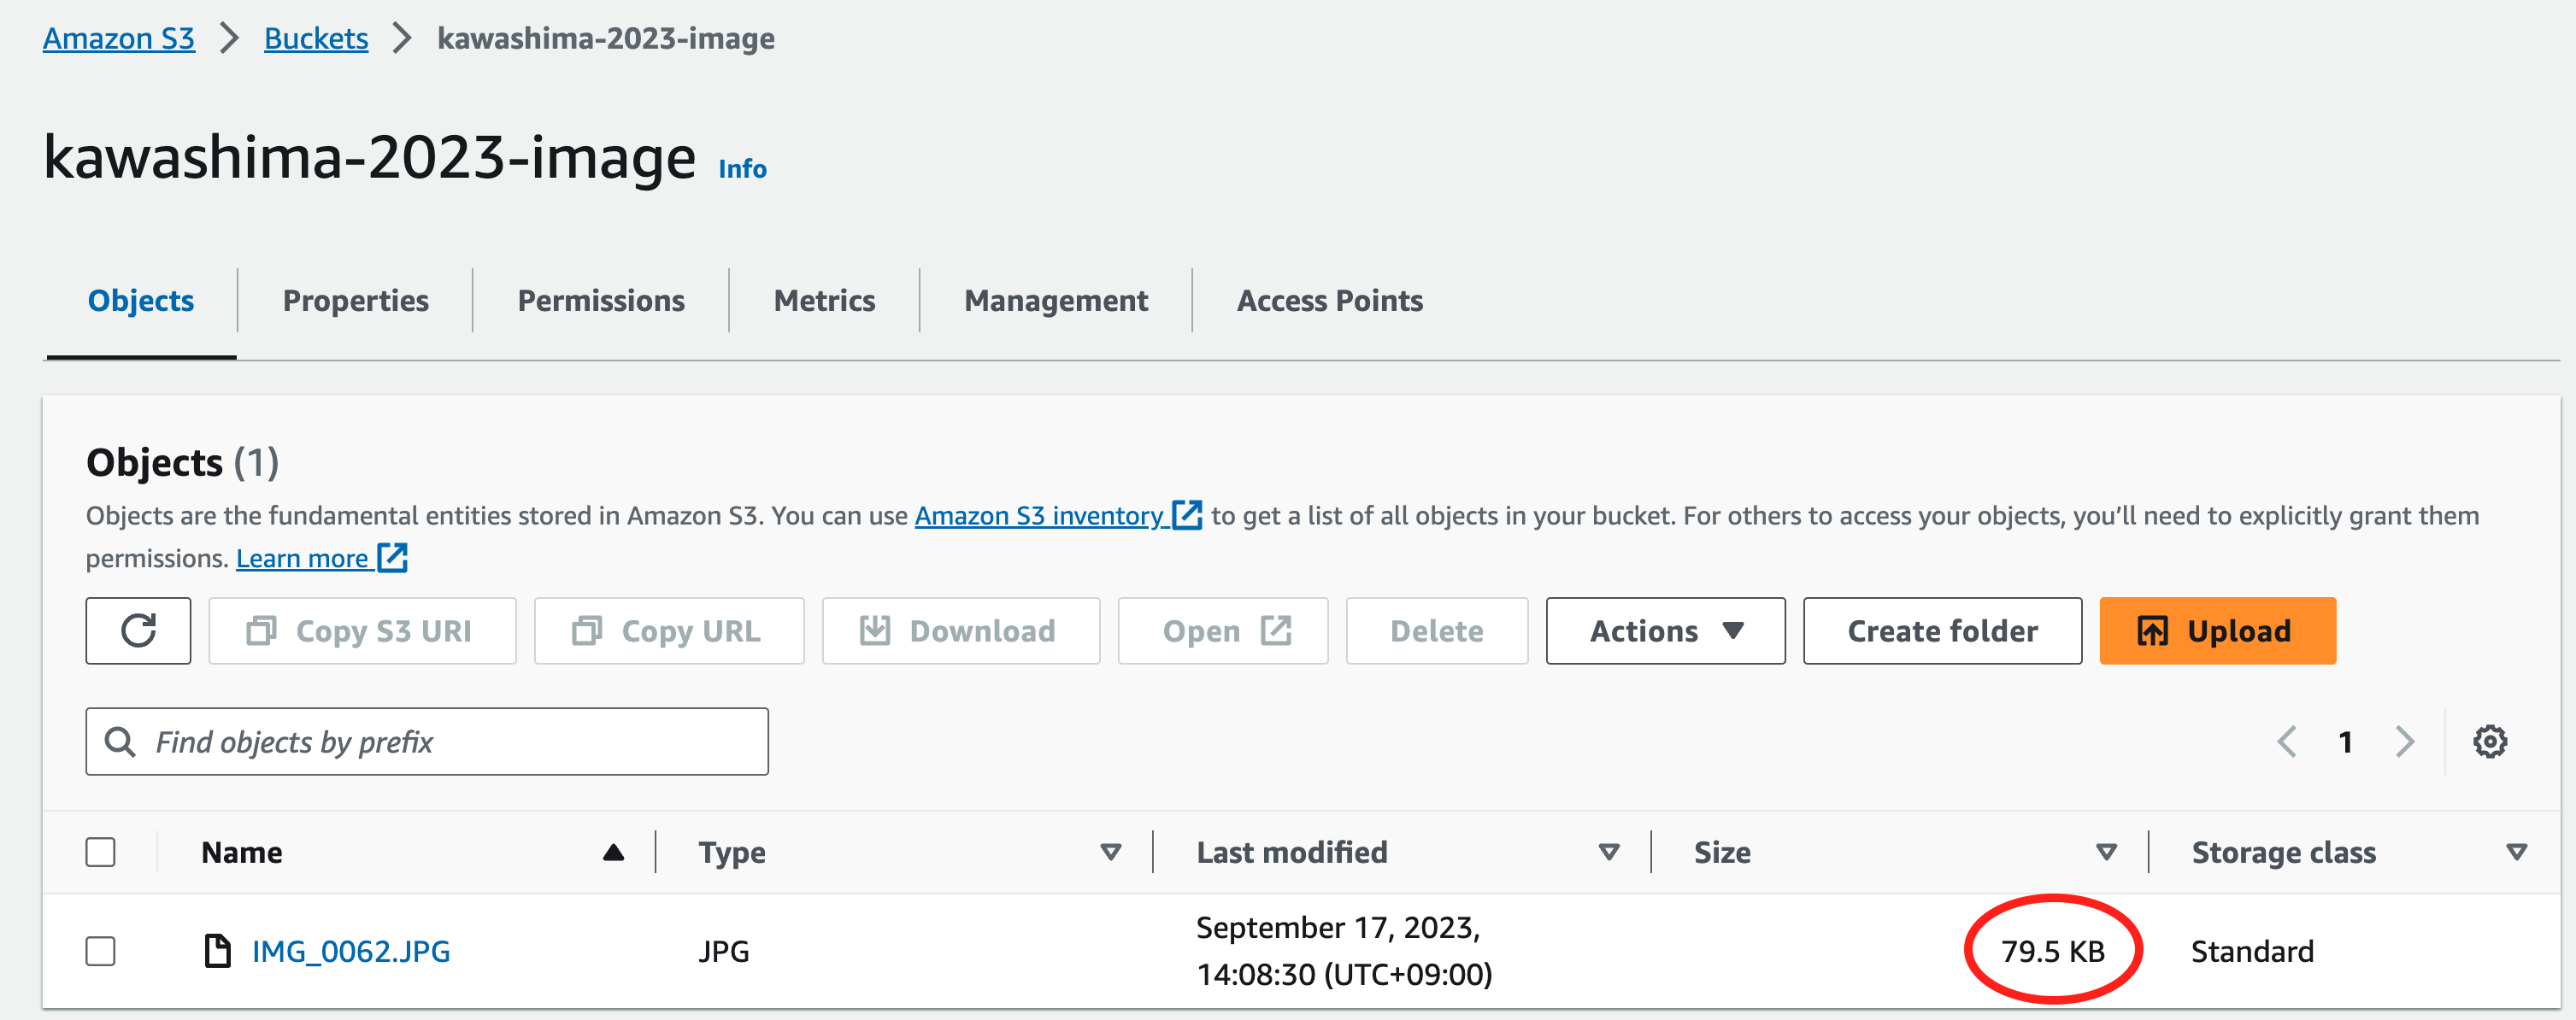Sort by Name using ascending arrow
This screenshot has height=1020, width=2576.
coord(613,852)
